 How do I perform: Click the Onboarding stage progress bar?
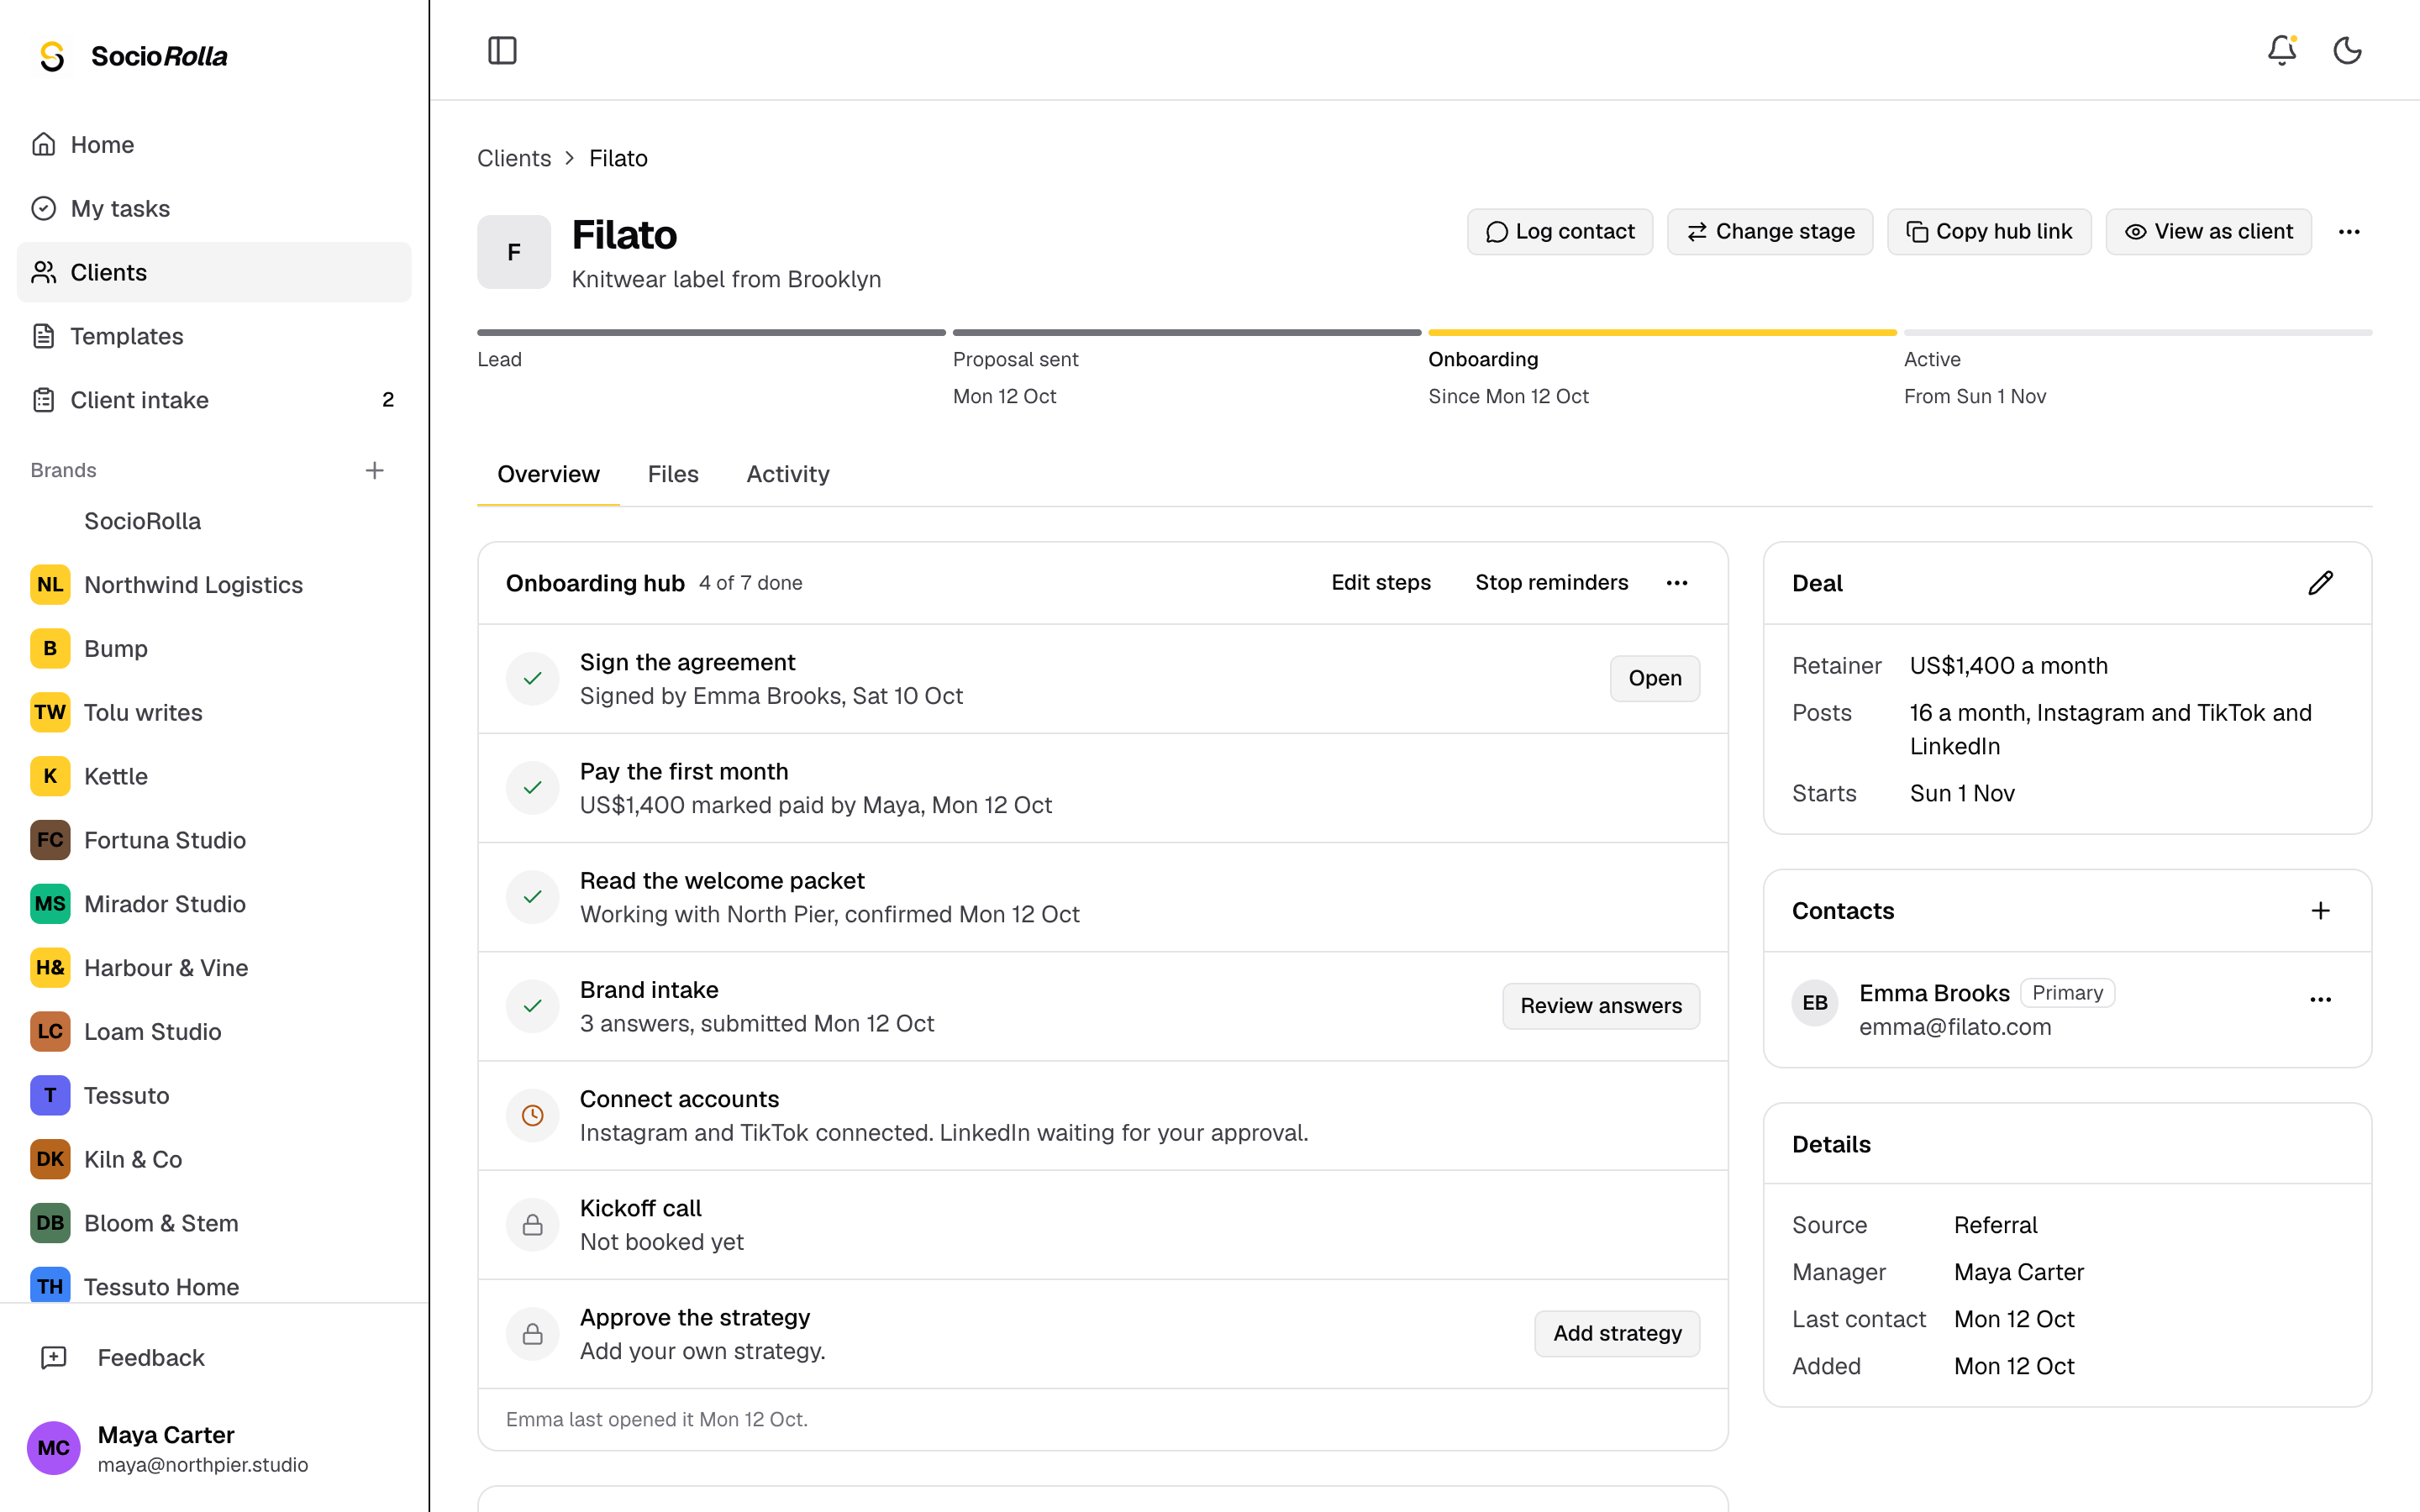1662,332
